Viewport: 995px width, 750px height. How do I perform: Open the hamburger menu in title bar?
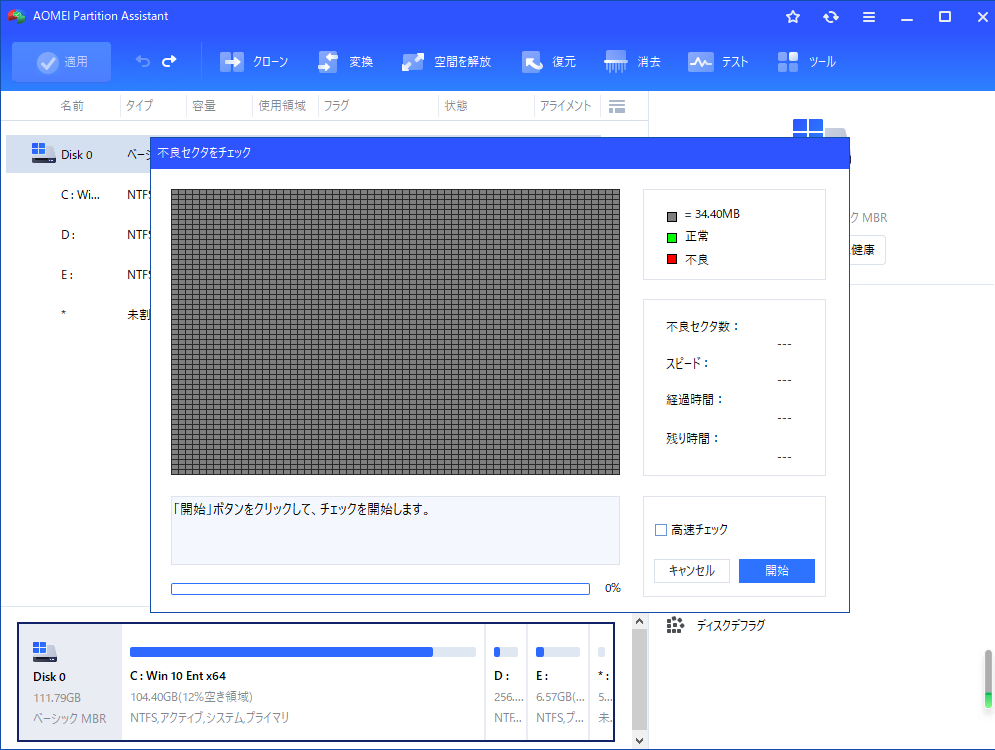click(869, 17)
